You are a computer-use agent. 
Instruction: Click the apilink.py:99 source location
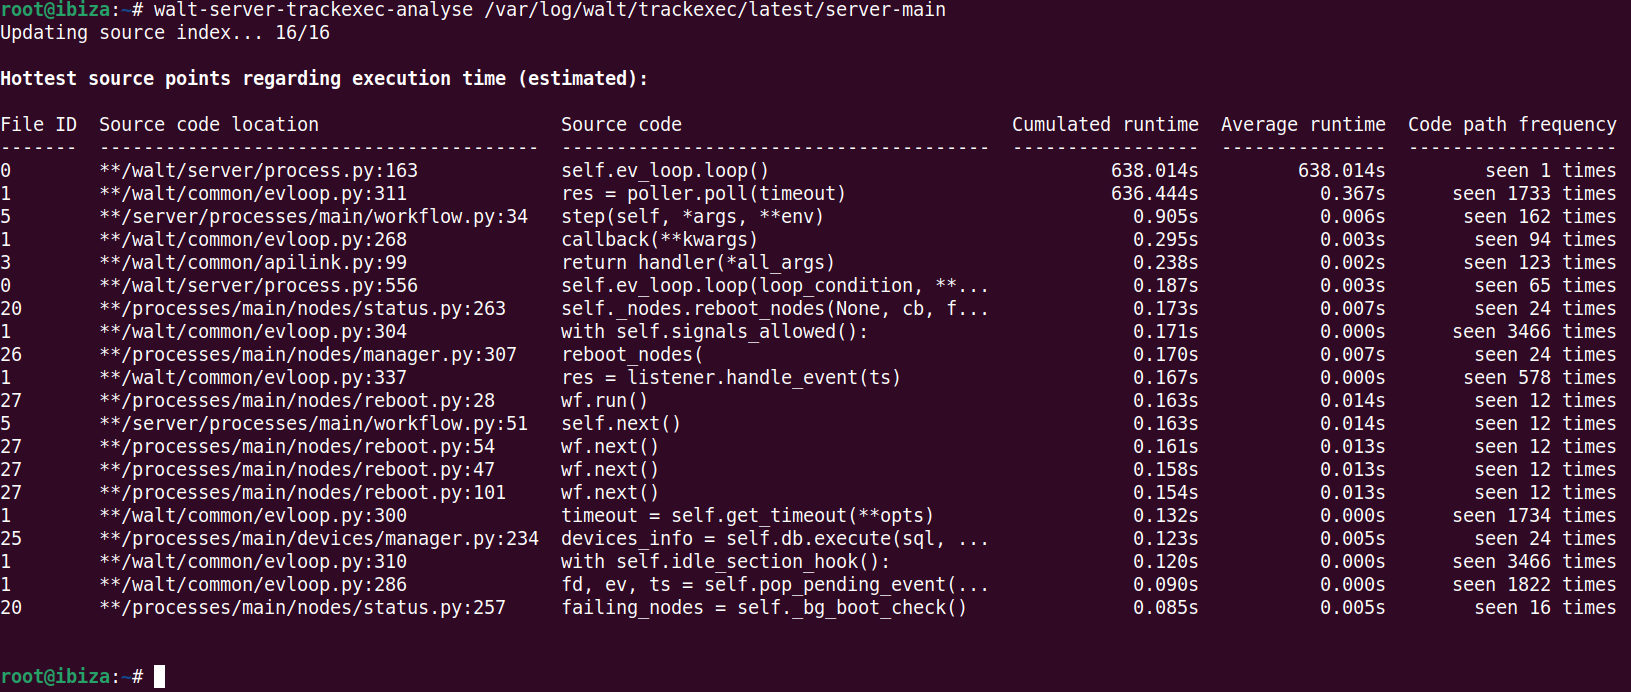(253, 263)
